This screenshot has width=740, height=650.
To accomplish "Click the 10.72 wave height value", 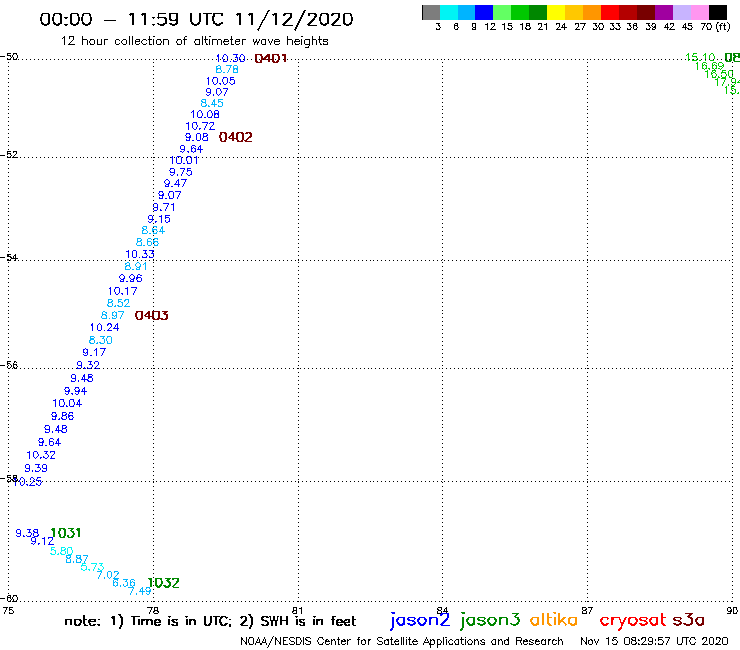I will 200,127.
